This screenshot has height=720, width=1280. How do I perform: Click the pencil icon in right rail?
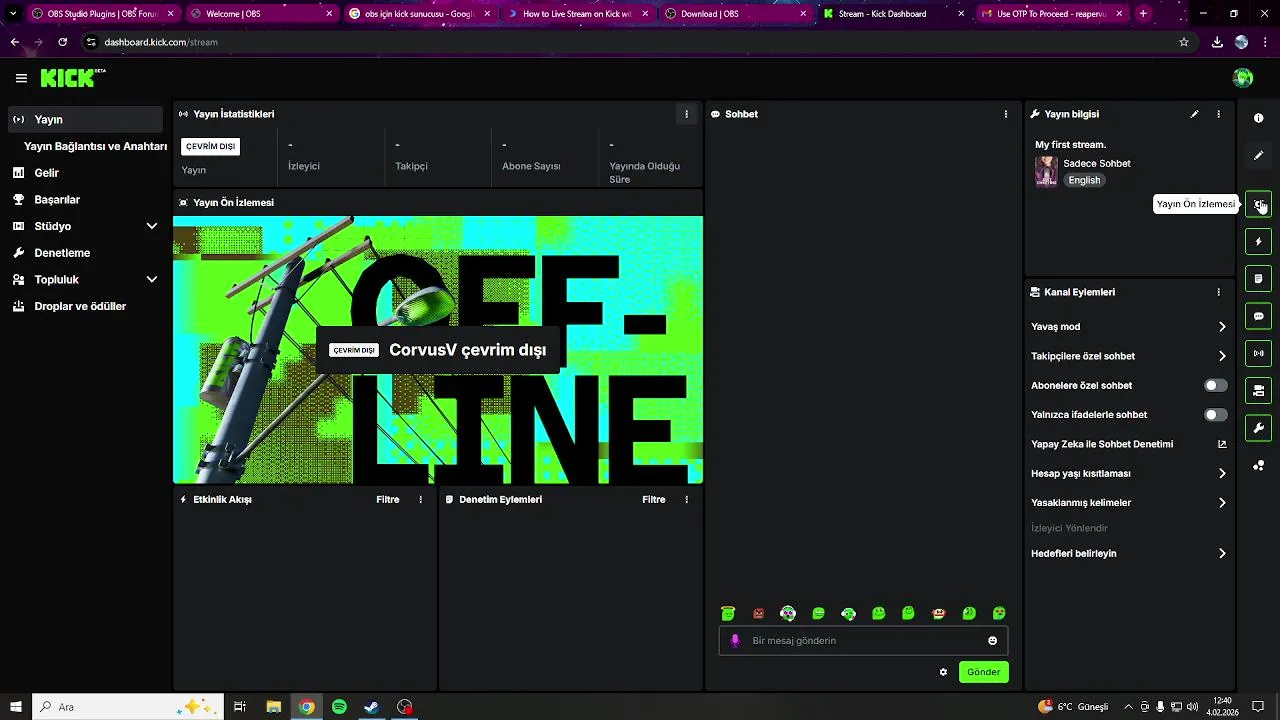point(1258,155)
